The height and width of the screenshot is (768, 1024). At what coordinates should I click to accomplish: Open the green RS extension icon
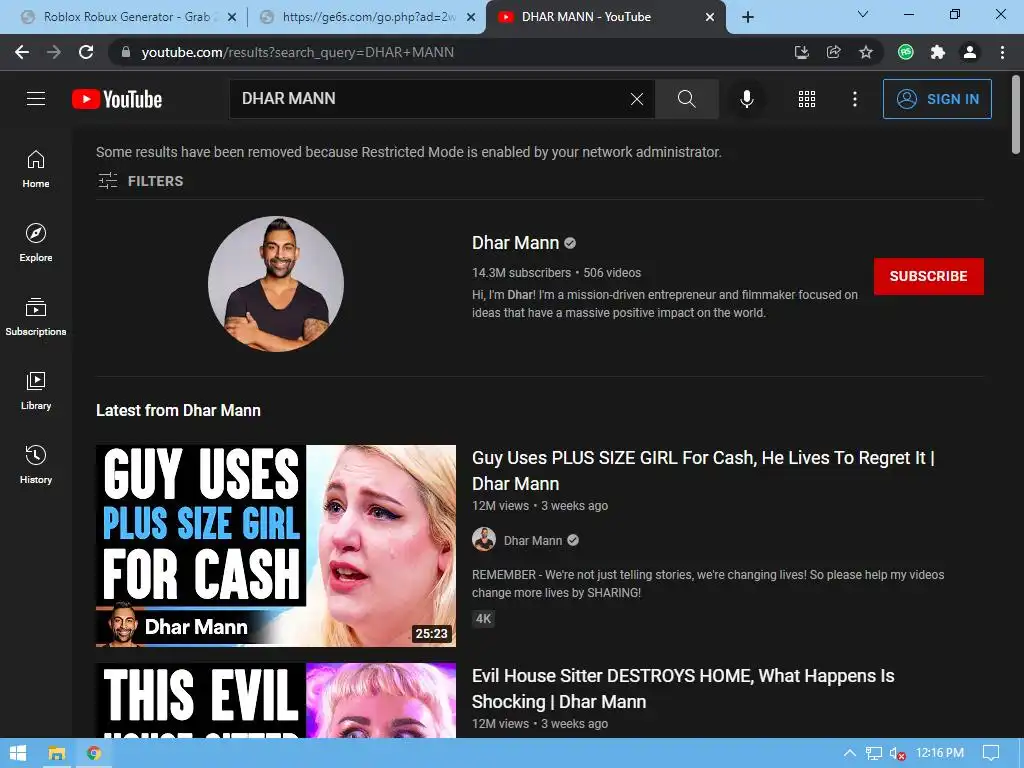(906, 52)
